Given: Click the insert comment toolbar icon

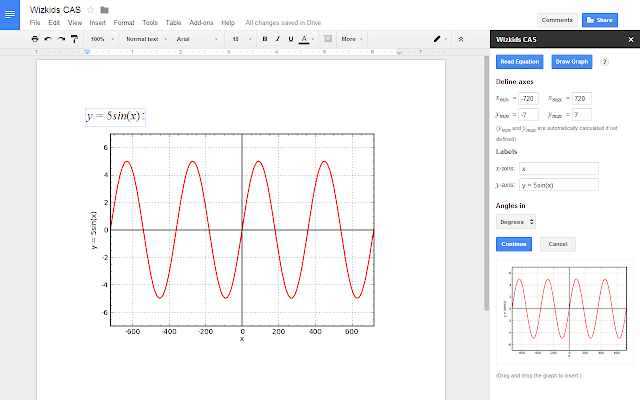Looking at the screenshot, I should coord(327,39).
